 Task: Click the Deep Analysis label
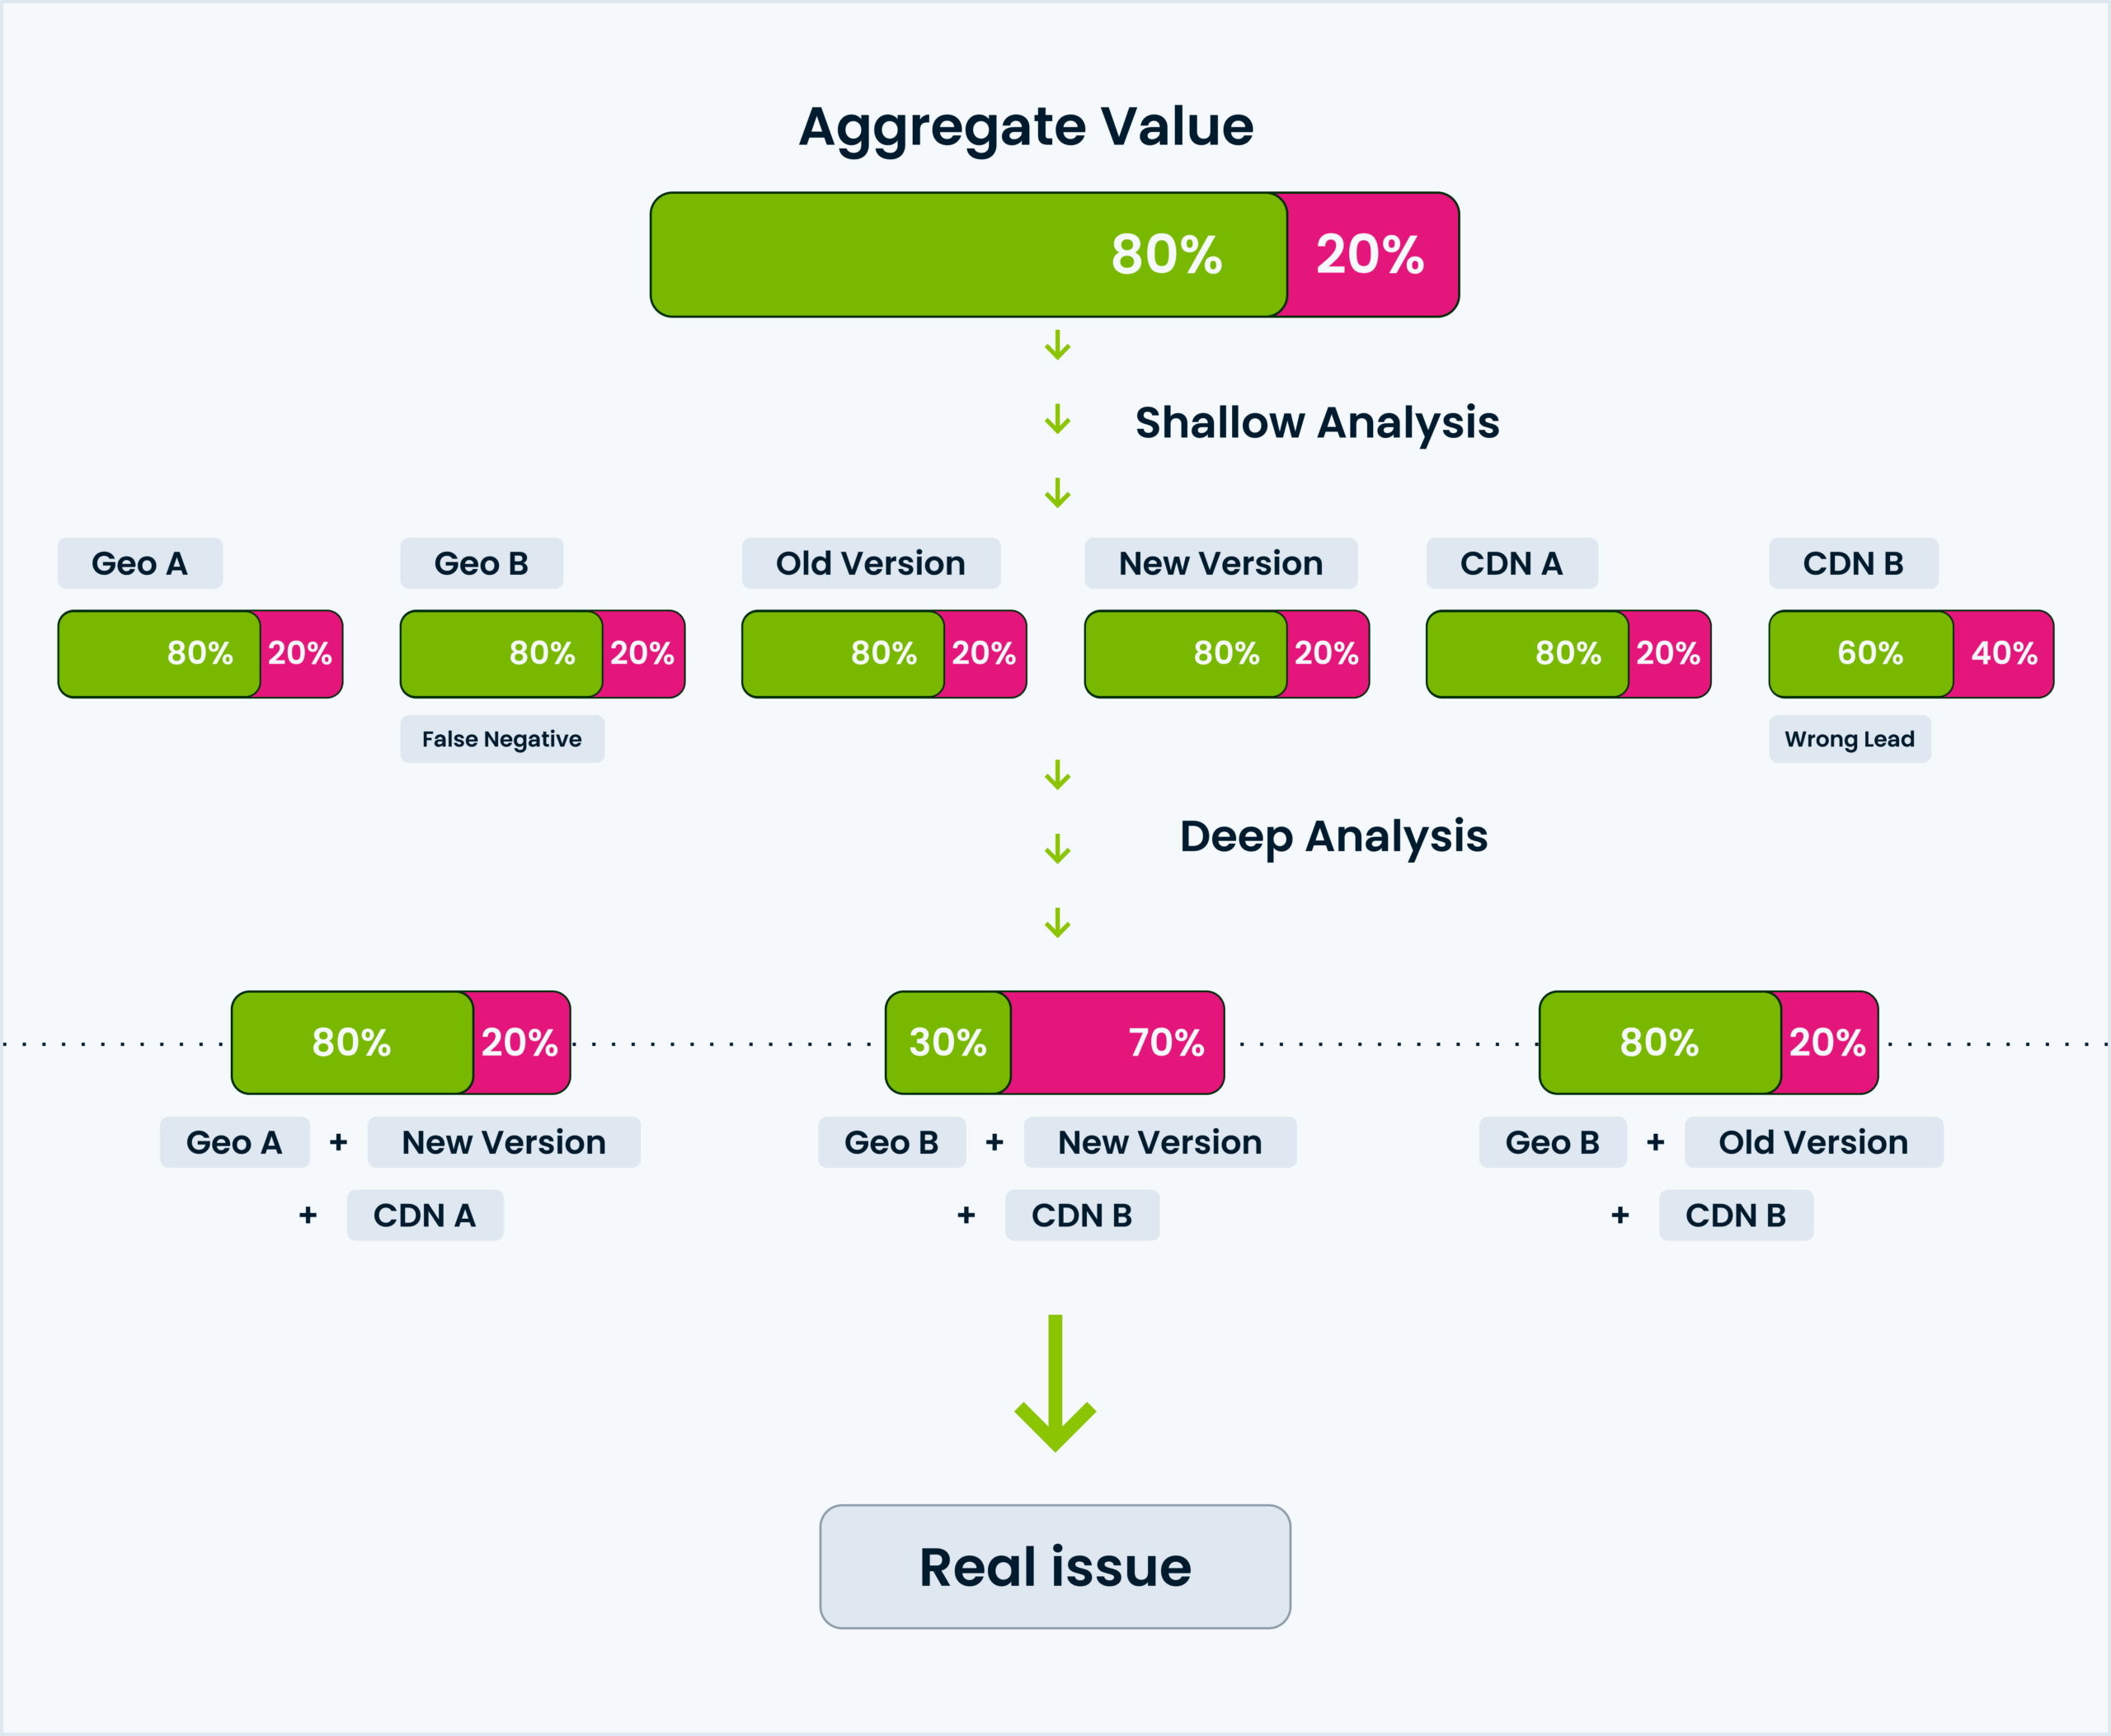[x=1333, y=836]
